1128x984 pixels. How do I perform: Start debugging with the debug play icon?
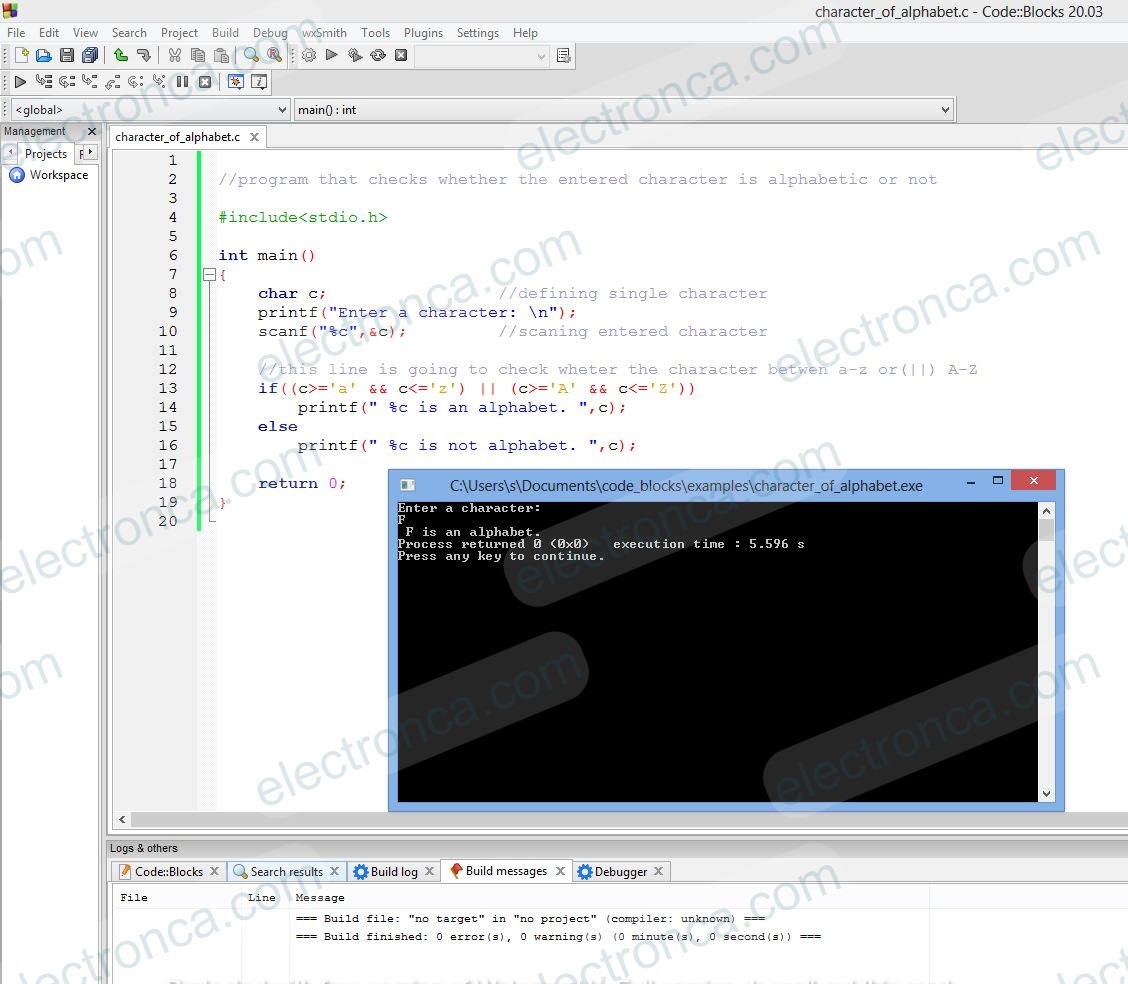click(20, 82)
